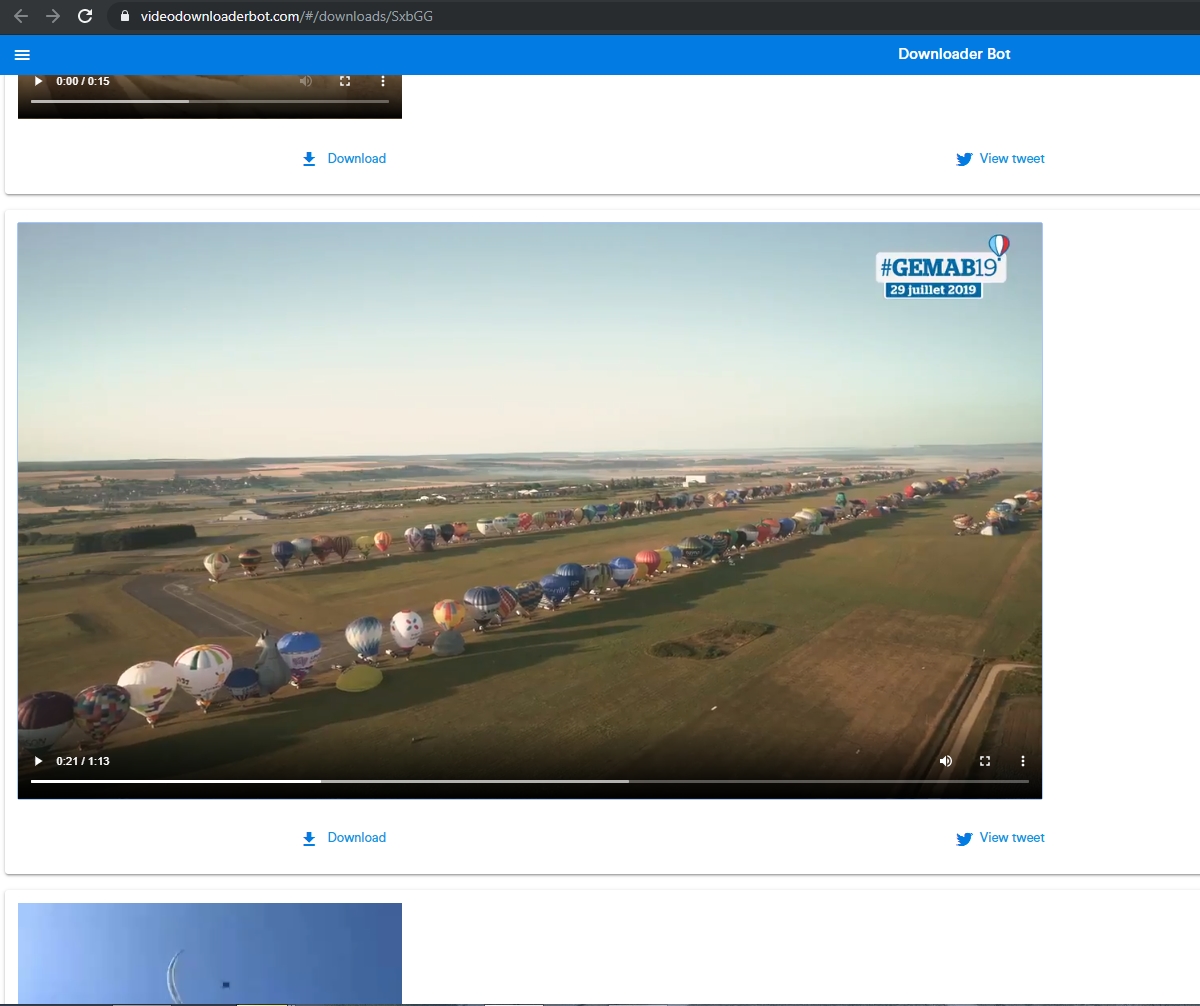
Task: Click Twitter bird icon under balloon video
Action: [x=964, y=838]
